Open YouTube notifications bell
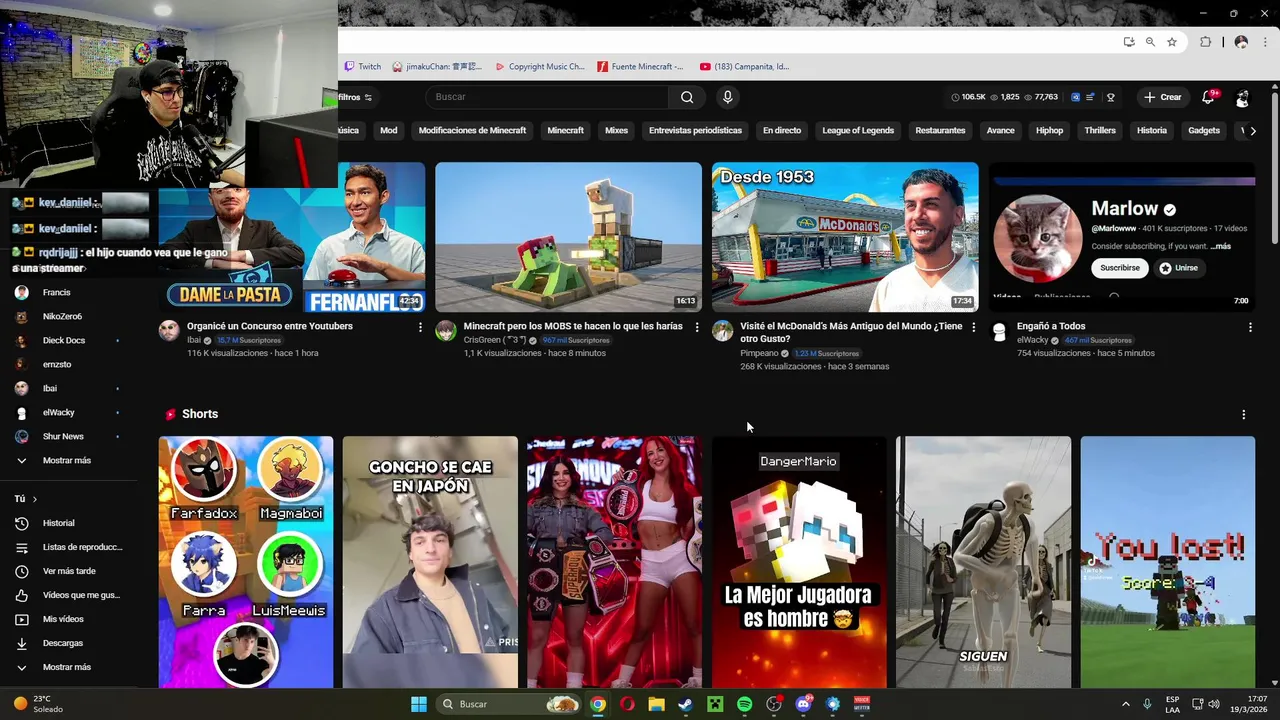The width and height of the screenshot is (1280, 720). [1208, 97]
